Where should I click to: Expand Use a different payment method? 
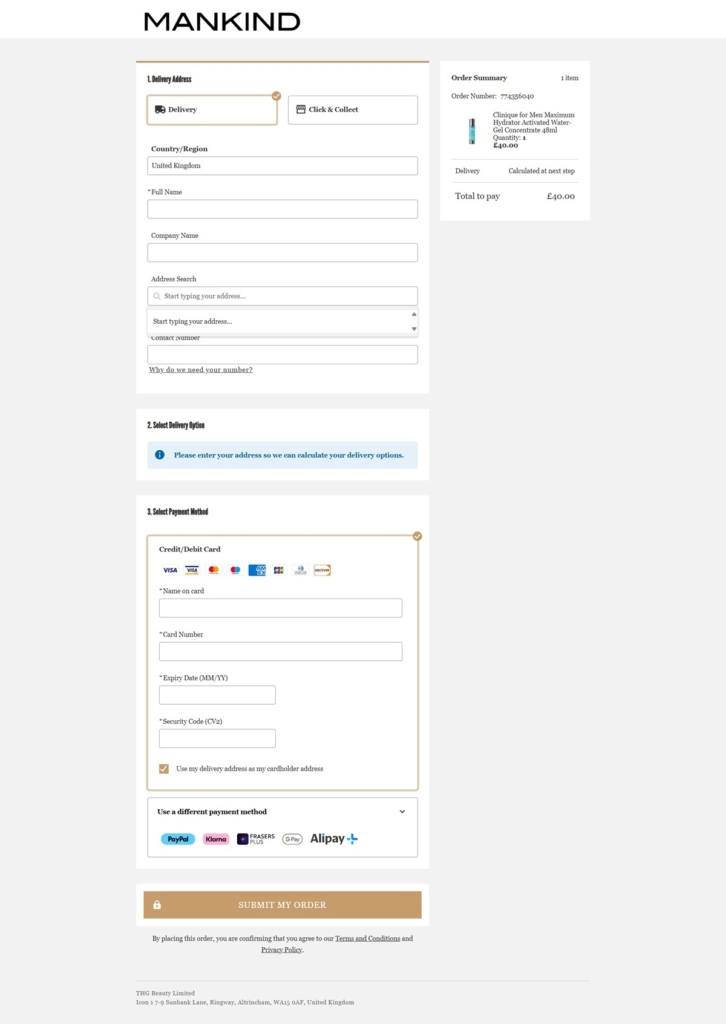(282, 812)
